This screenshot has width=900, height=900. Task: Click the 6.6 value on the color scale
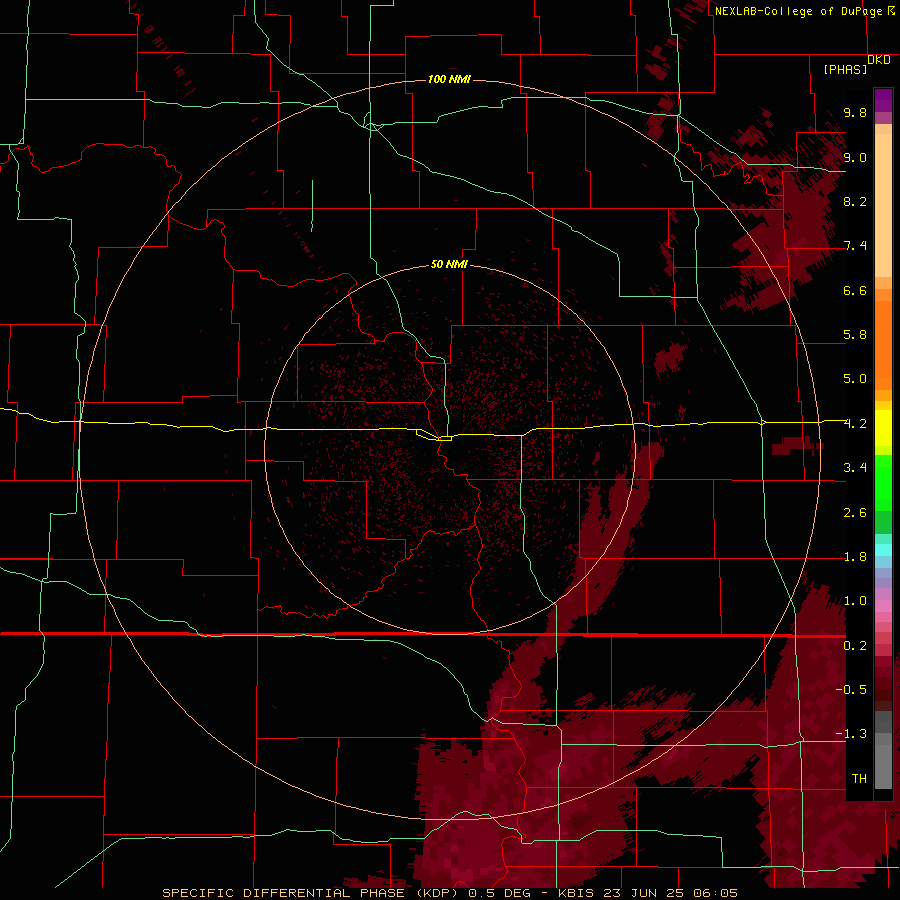click(855, 290)
